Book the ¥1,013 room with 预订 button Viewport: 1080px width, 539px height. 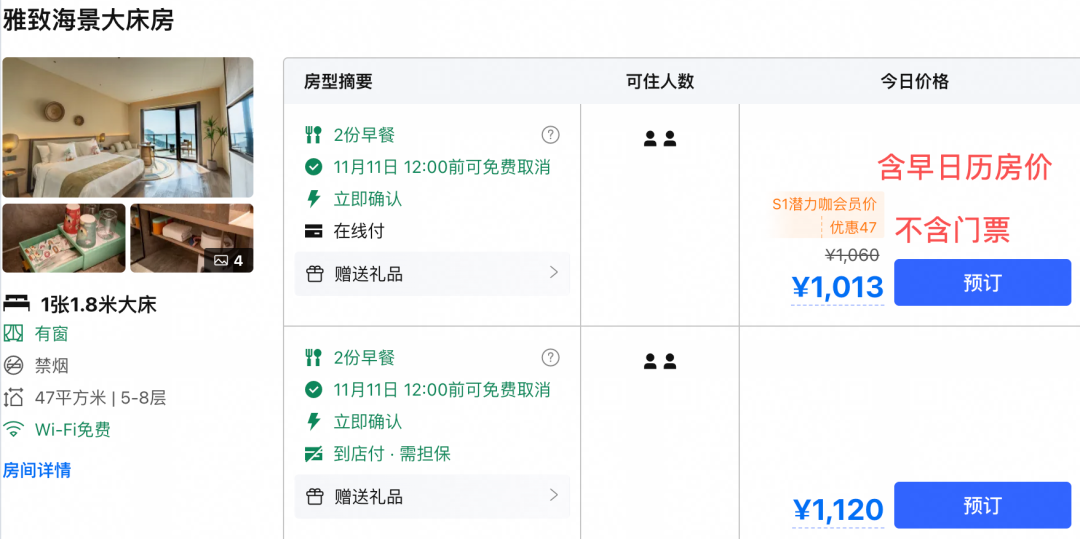pyautogui.click(x=982, y=282)
